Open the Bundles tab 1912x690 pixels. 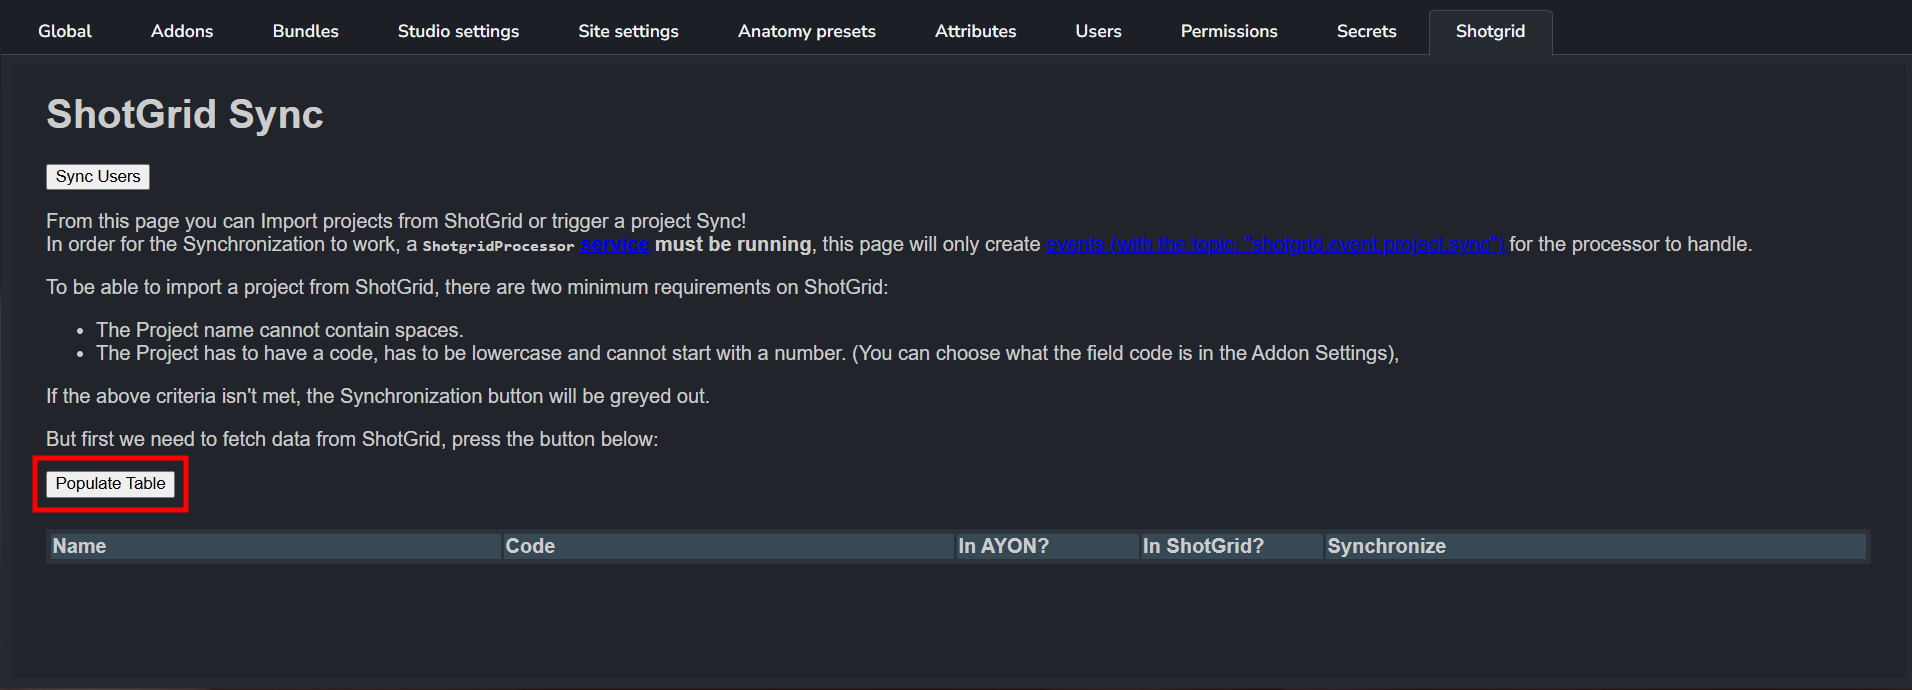tap(305, 31)
